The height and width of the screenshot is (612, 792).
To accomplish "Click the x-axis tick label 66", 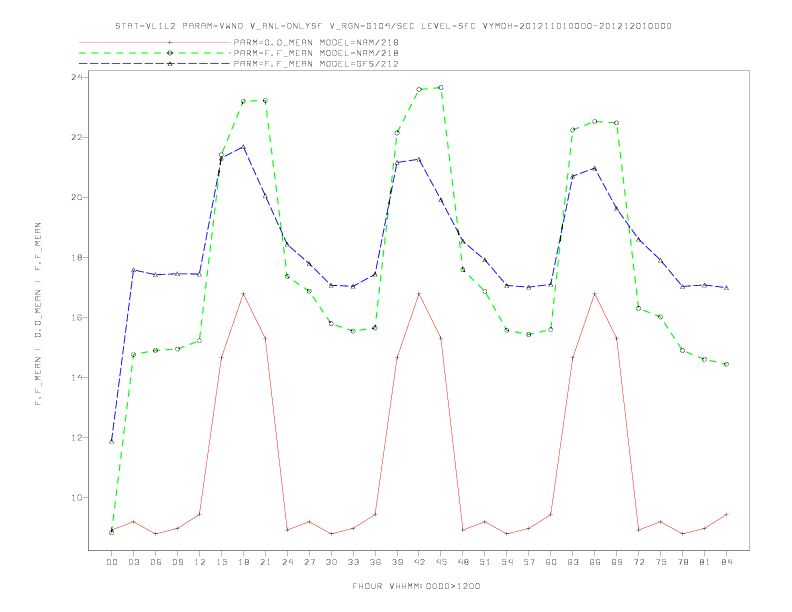I will 595,562.
